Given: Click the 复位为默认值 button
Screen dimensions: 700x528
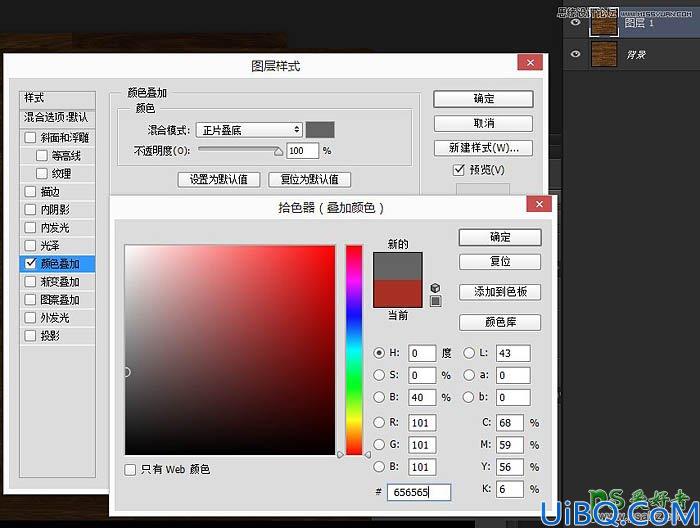Looking at the screenshot, I should point(309,179).
